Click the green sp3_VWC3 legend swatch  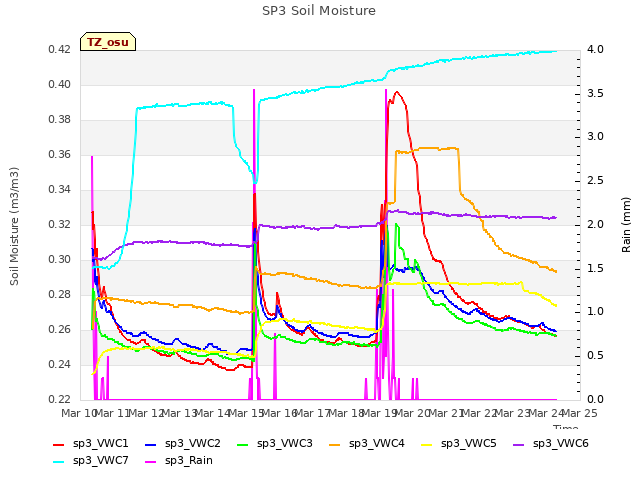click(243, 444)
